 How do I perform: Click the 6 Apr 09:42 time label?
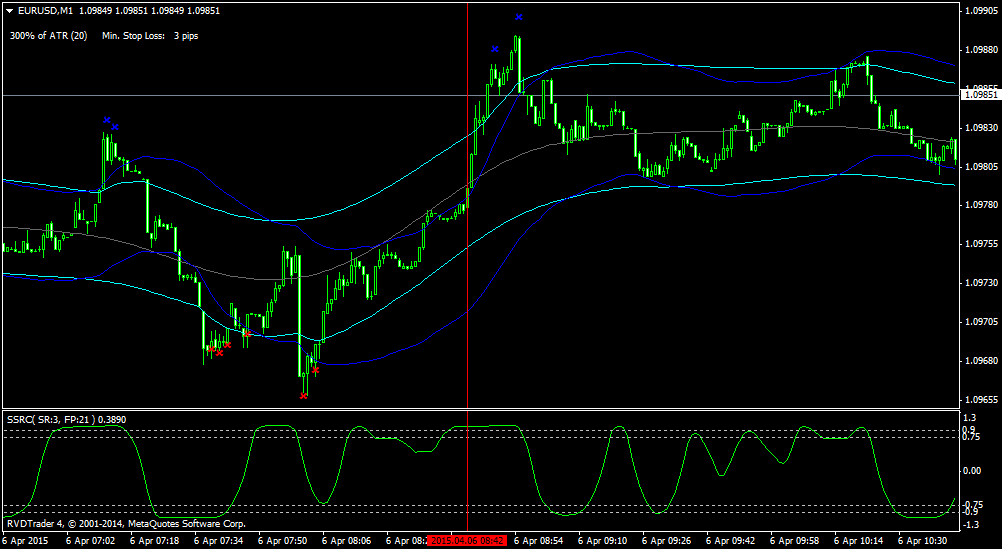pyautogui.click(x=730, y=541)
